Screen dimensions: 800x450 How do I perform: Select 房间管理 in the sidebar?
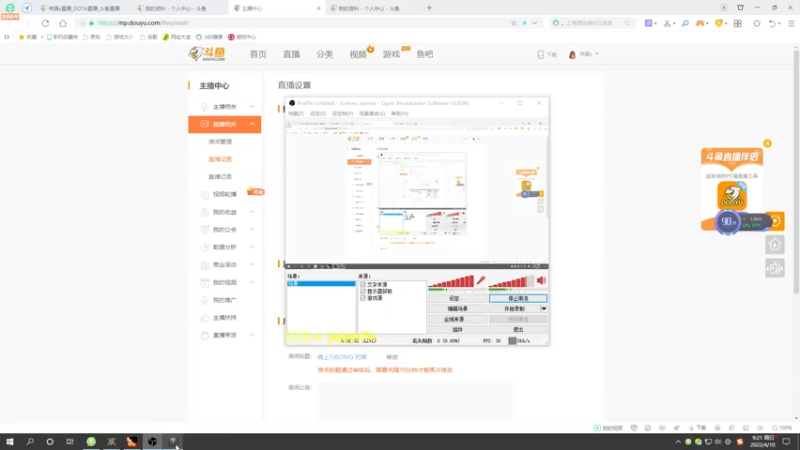[220, 142]
